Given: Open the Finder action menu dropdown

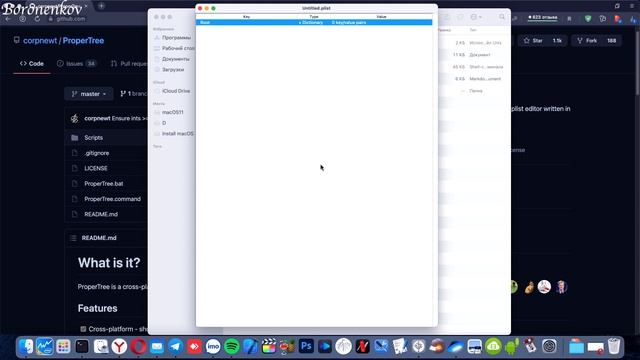Looking at the screenshot, I should pyautogui.click(x=476, y=17).
